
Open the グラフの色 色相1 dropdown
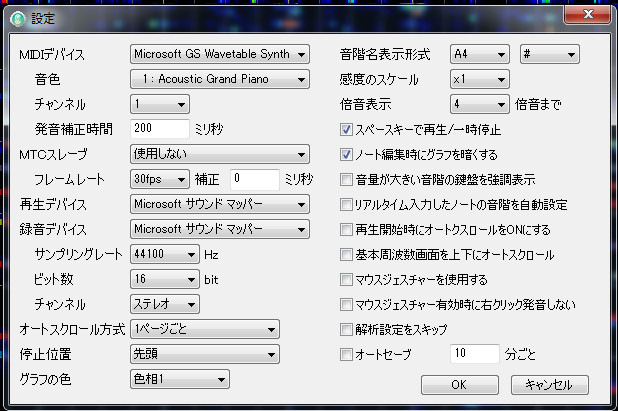180,378
